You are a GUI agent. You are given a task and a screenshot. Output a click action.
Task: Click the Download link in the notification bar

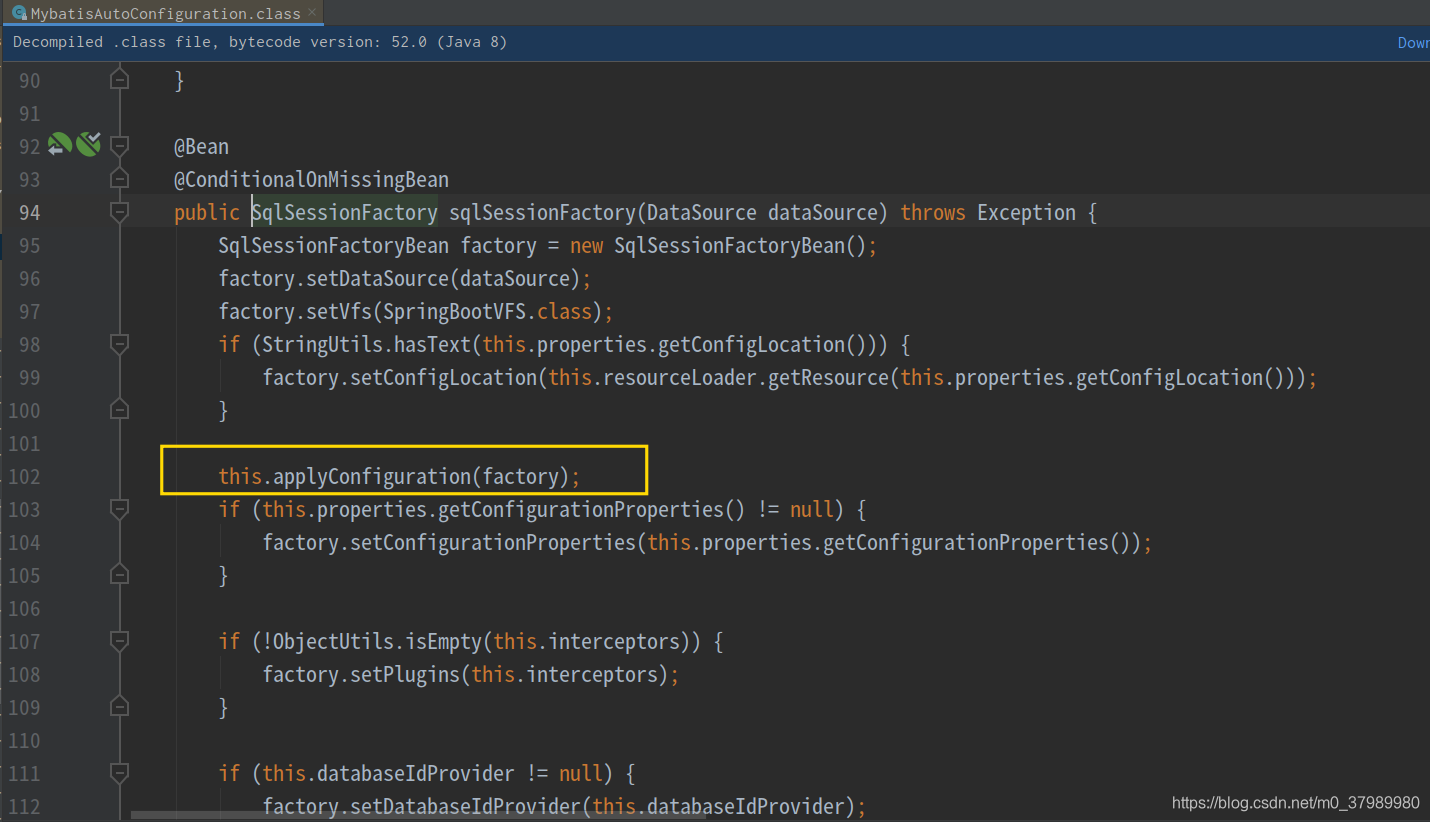click(1413, 42)
